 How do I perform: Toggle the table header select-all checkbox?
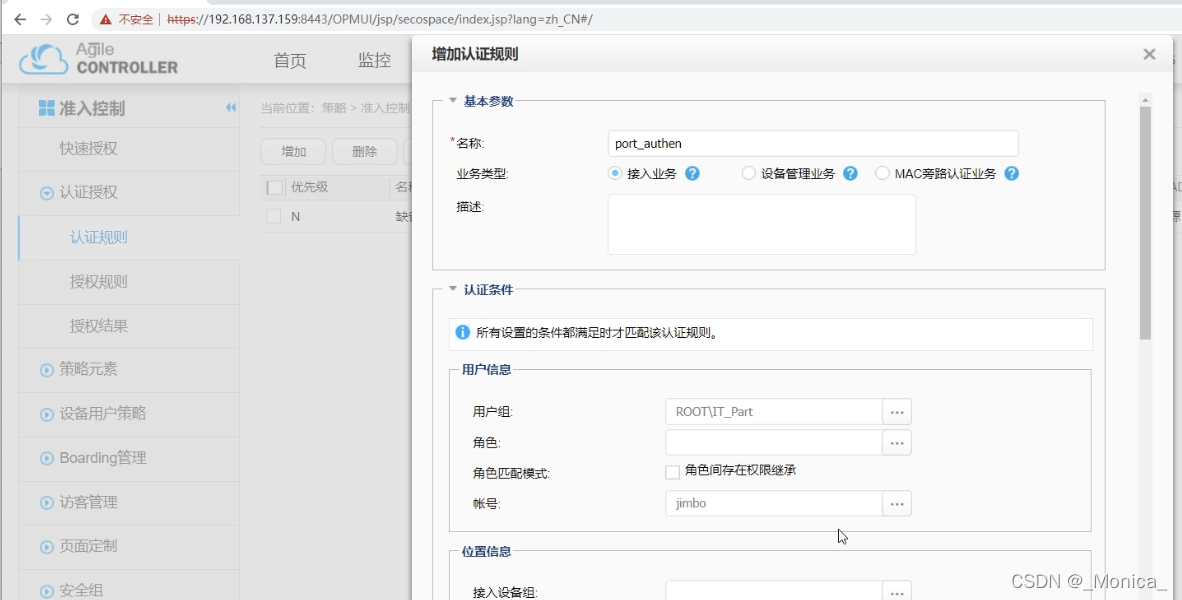tap(274, 188)
